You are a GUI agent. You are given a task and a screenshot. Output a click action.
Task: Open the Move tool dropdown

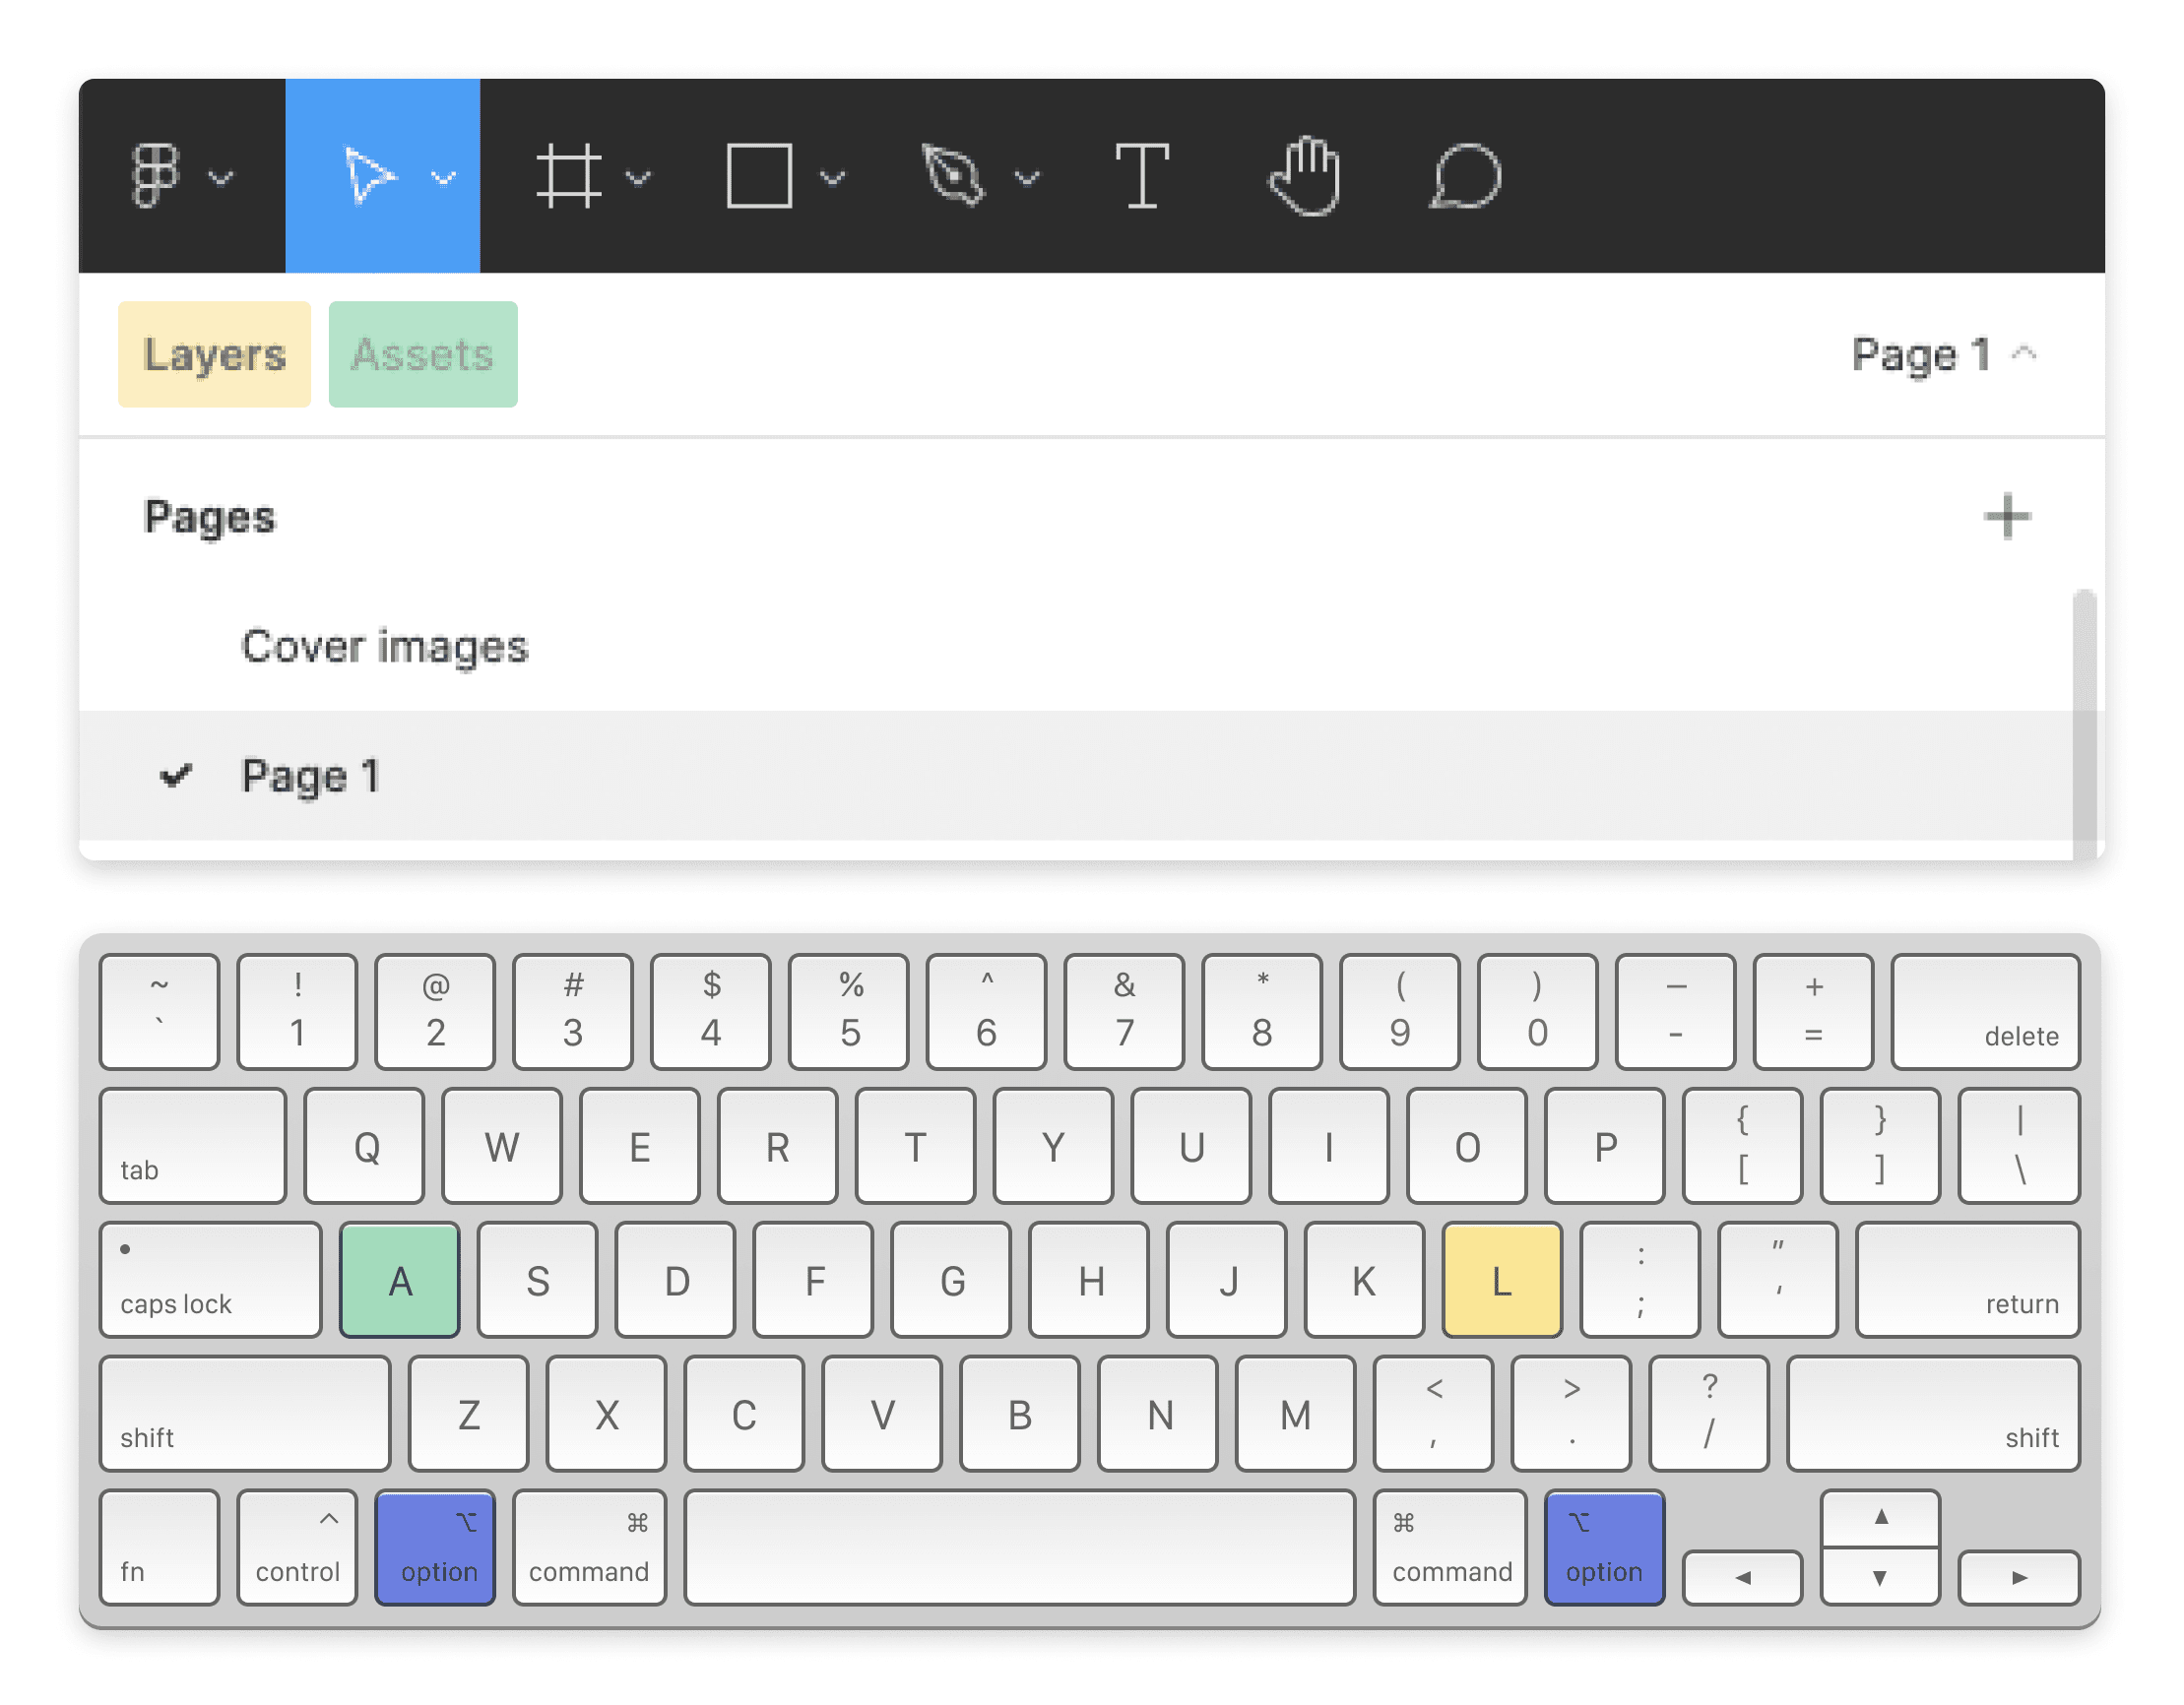(444, 178)
